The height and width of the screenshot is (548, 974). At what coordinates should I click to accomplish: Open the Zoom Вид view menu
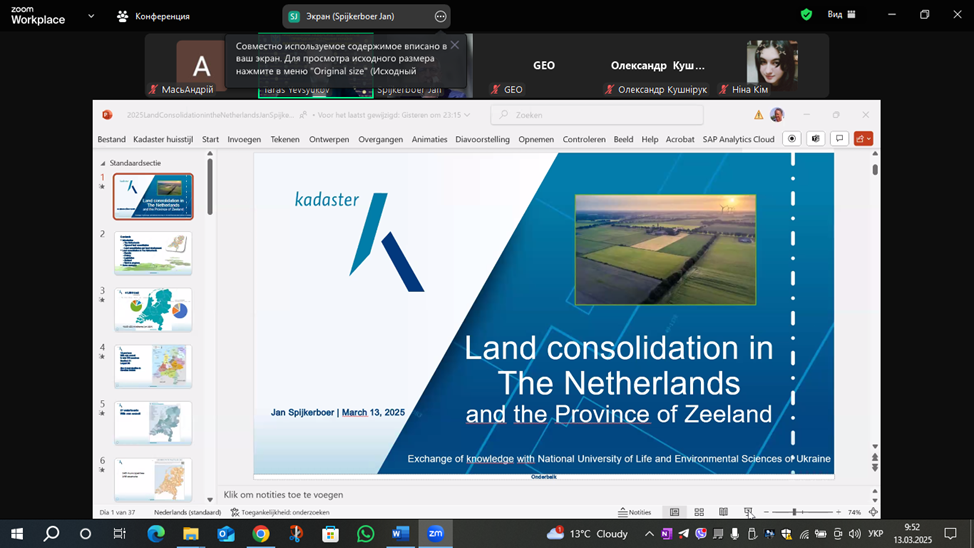pyautogui.click(x=841, y=14)
